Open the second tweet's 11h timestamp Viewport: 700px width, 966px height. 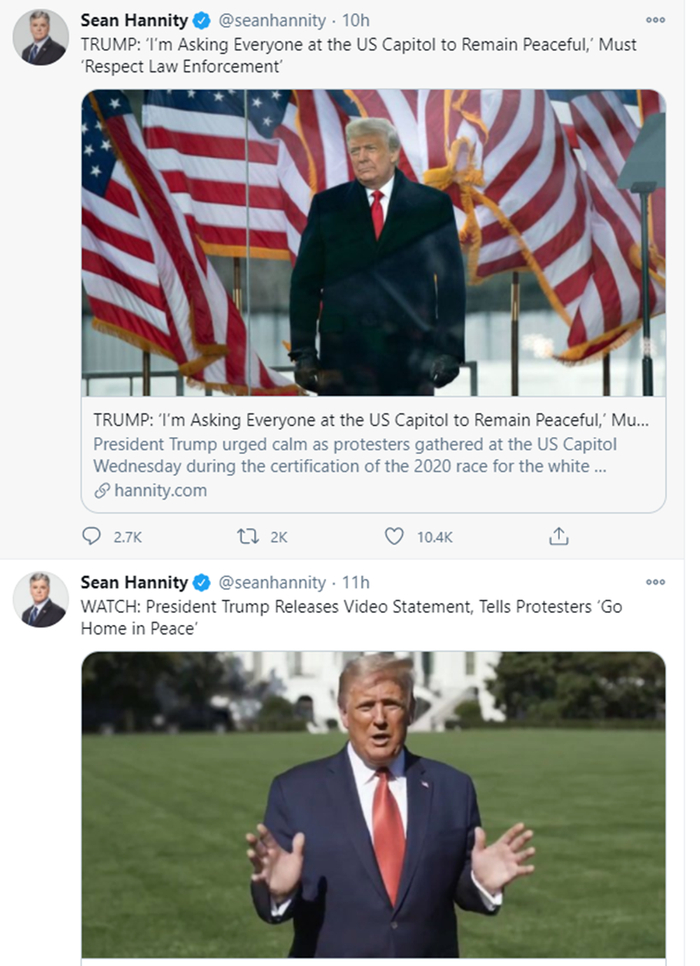coord(355,582)
